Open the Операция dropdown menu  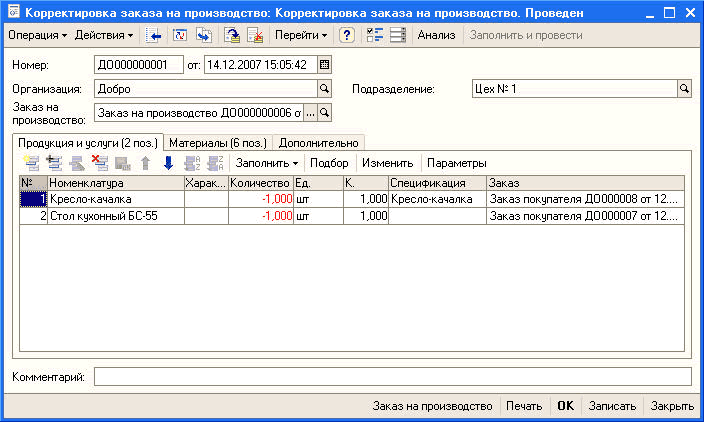[x=37, y=35]
